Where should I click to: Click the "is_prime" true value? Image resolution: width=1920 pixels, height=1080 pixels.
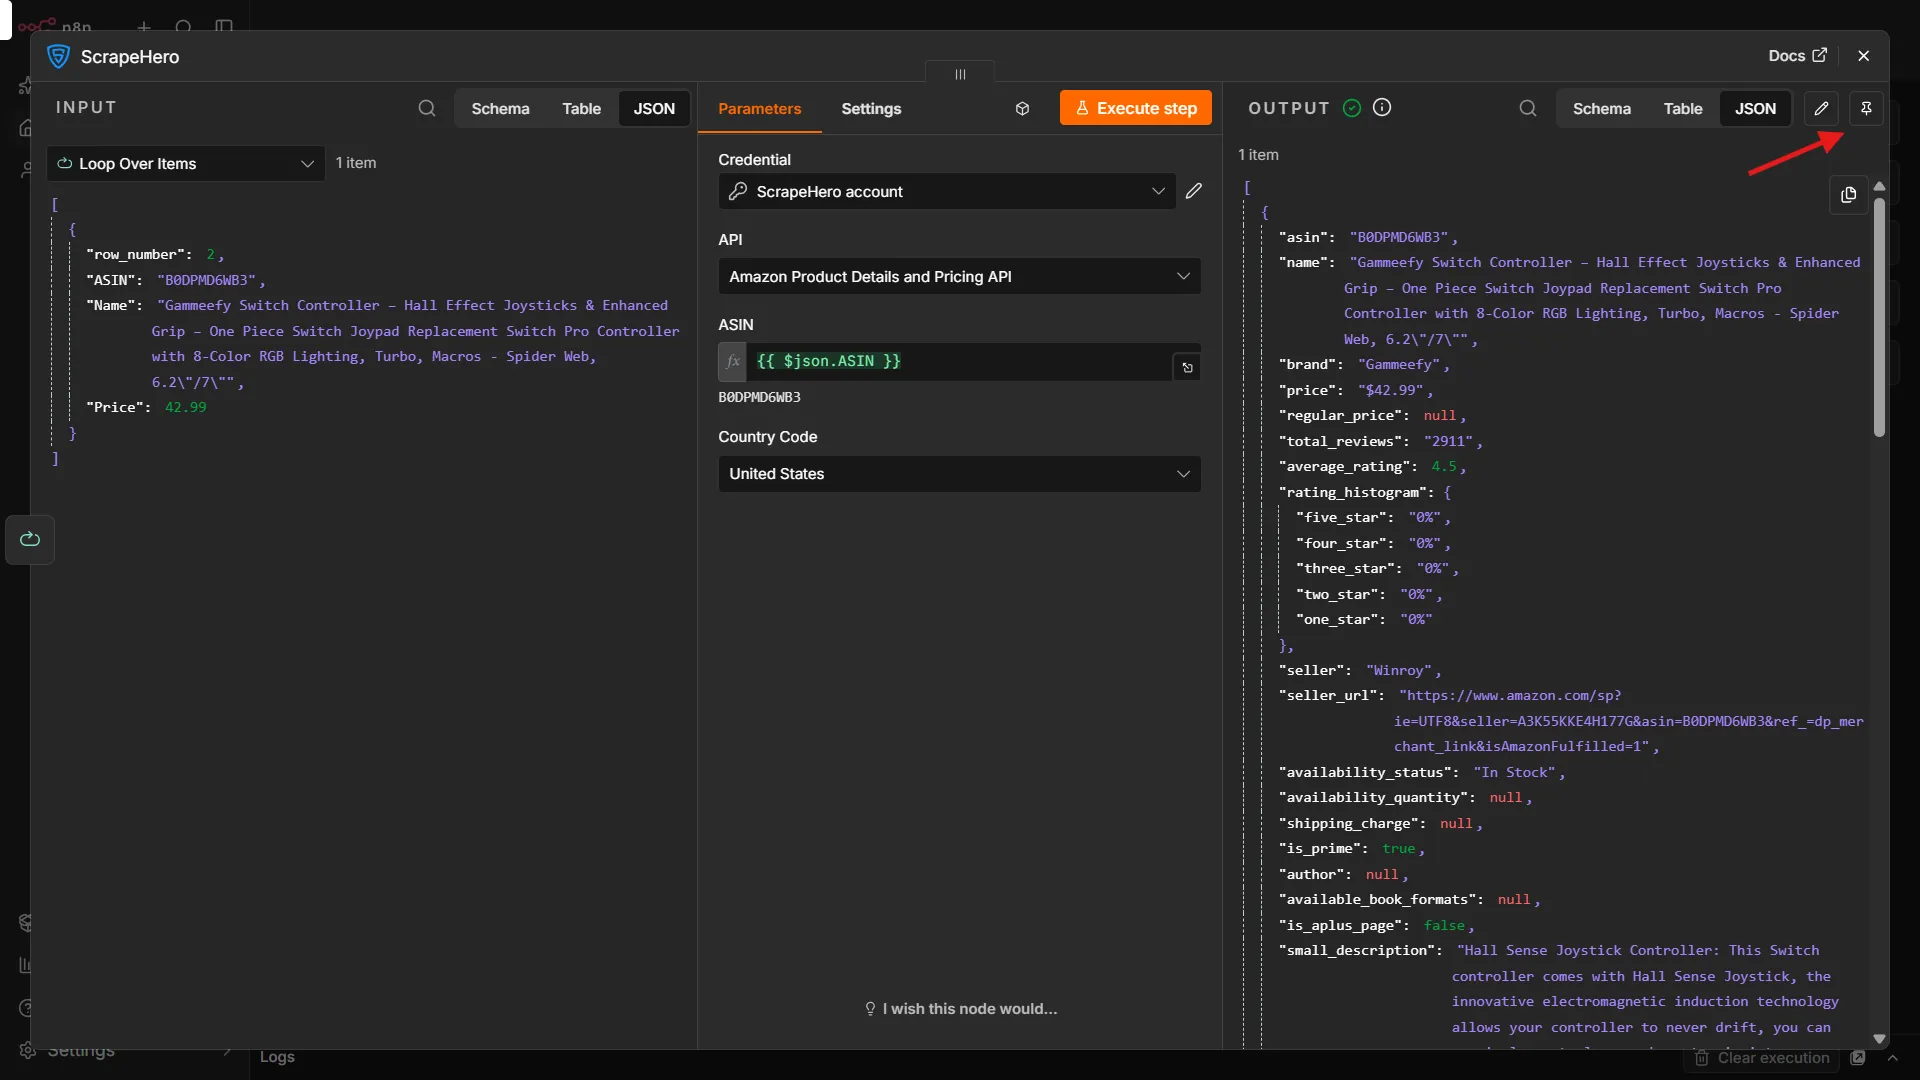point(1398,849)
